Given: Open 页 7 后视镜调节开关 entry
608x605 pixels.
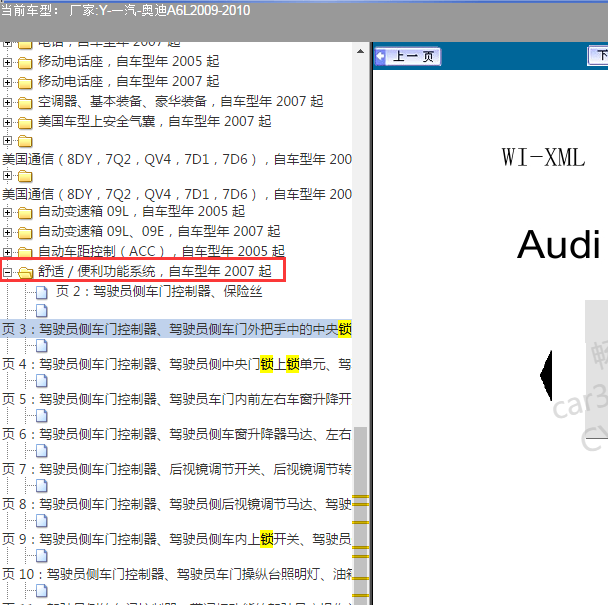Looking at the screenshot, I should pyautogui.click(x=176, y=469).
